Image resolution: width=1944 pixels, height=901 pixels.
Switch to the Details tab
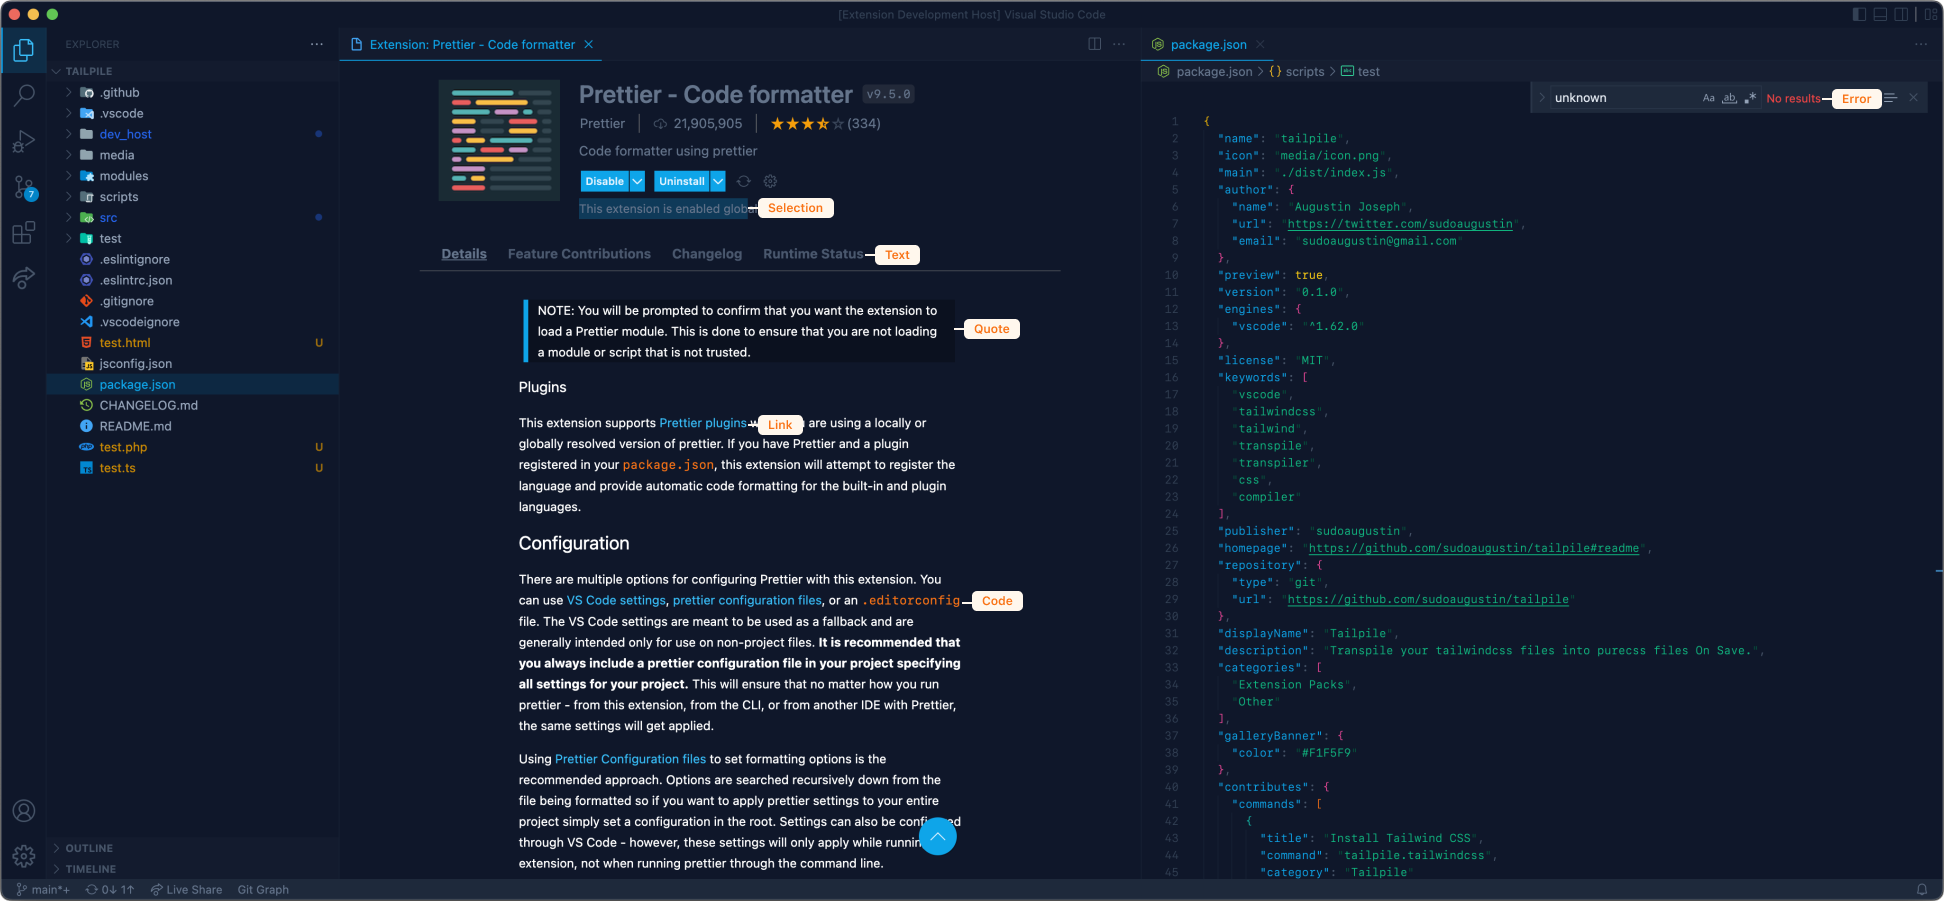464,254
